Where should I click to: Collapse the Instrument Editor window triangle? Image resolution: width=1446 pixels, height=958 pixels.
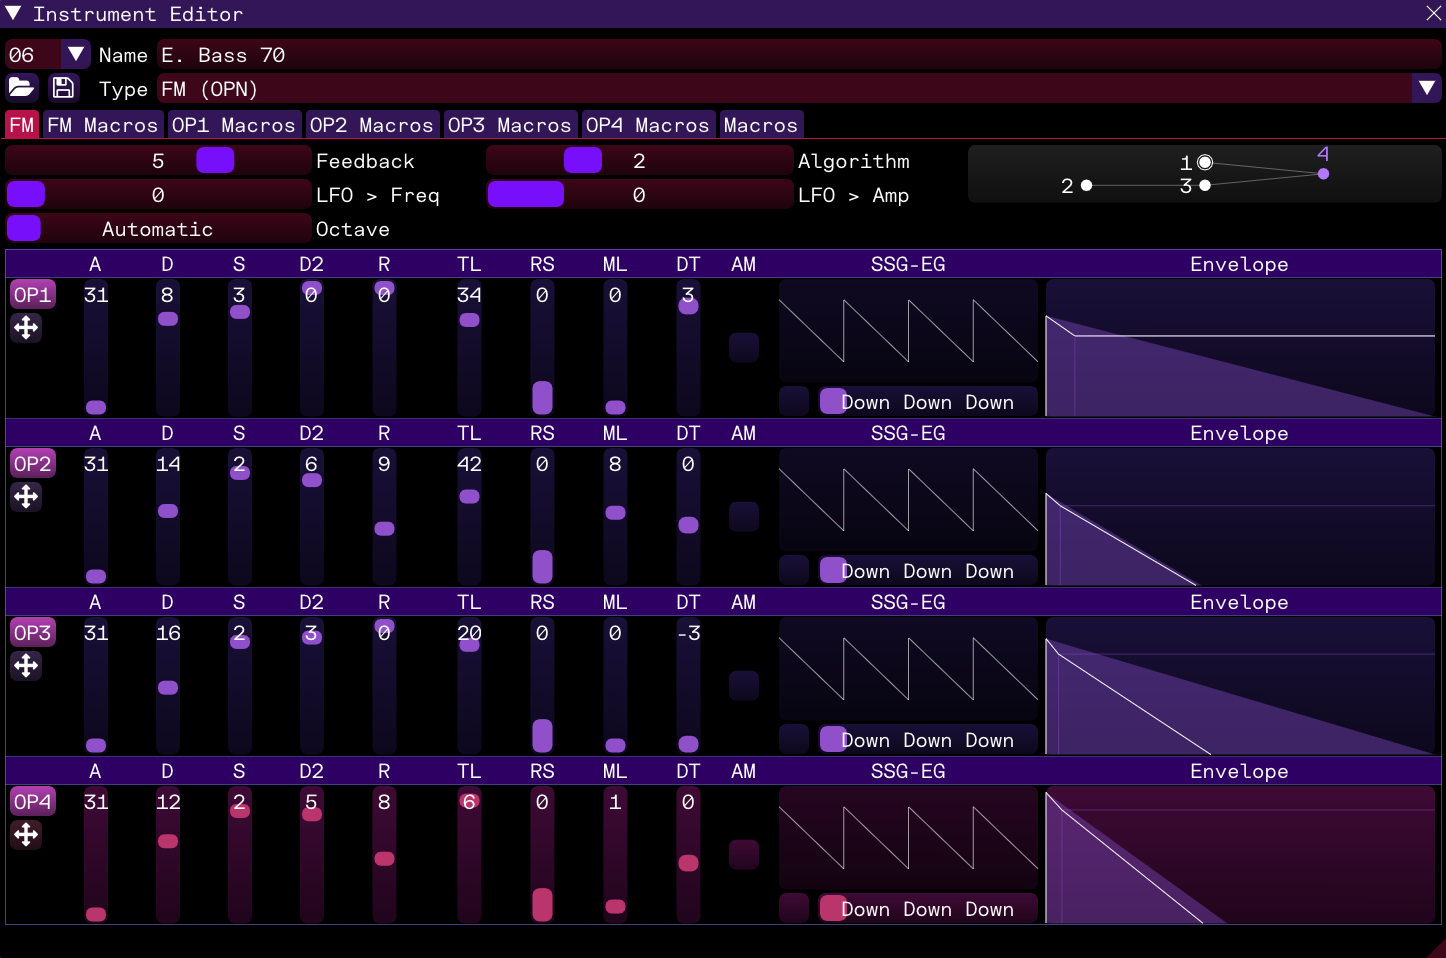pos(13,14)
